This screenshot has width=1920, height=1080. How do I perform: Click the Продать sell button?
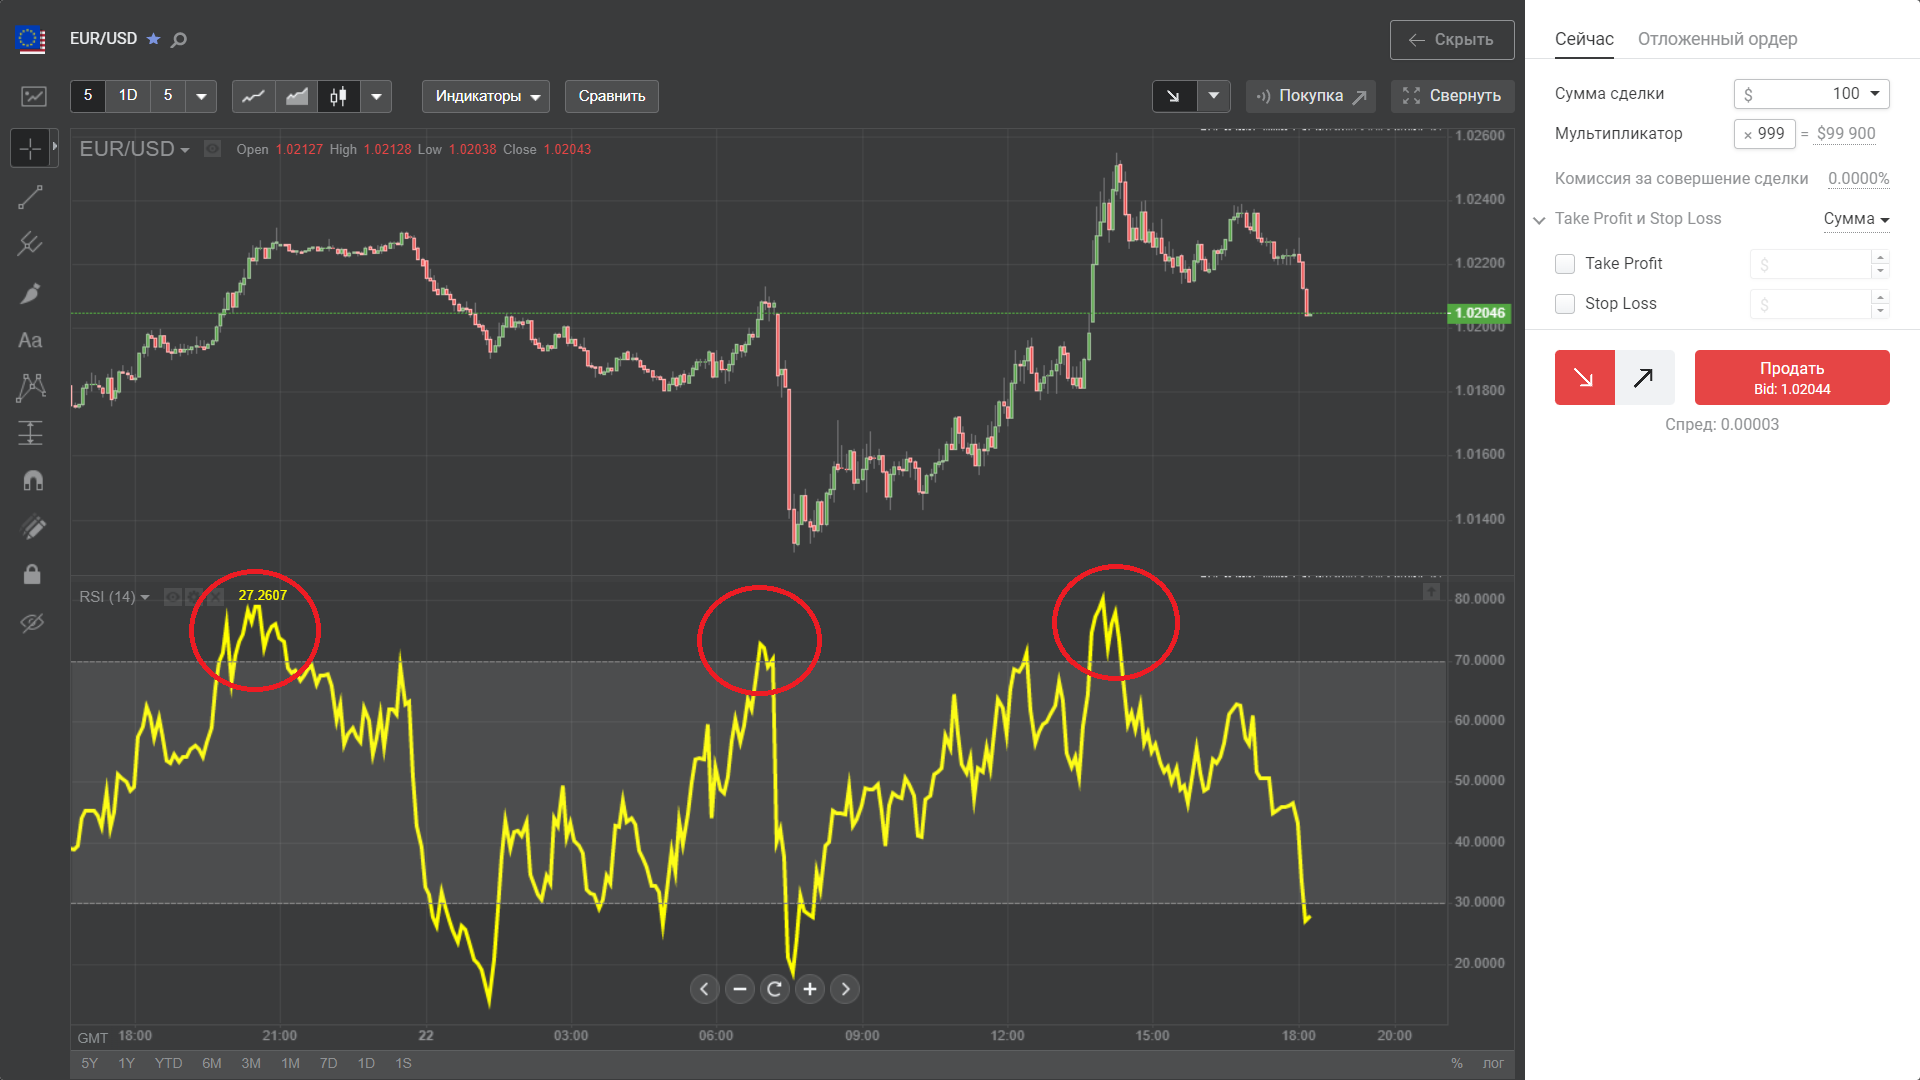coord(1791,378)
